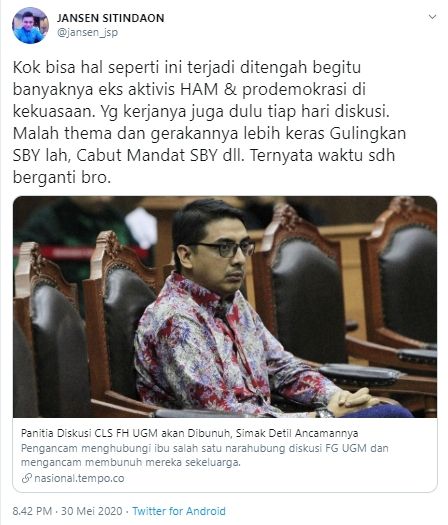Open Jansen Sitindaon's profile avatar

click(30, 25)
